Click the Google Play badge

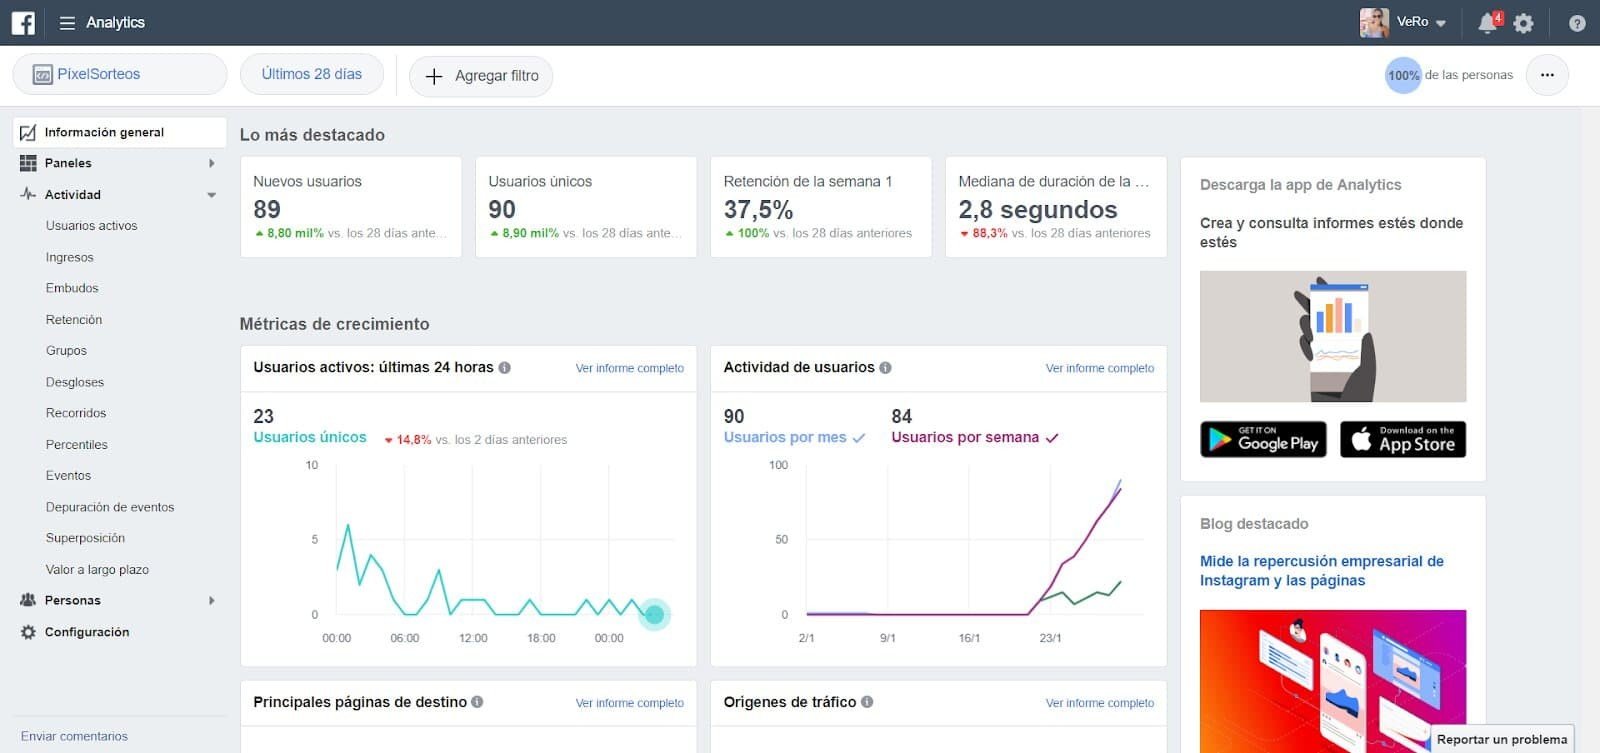pos(1263,439)
